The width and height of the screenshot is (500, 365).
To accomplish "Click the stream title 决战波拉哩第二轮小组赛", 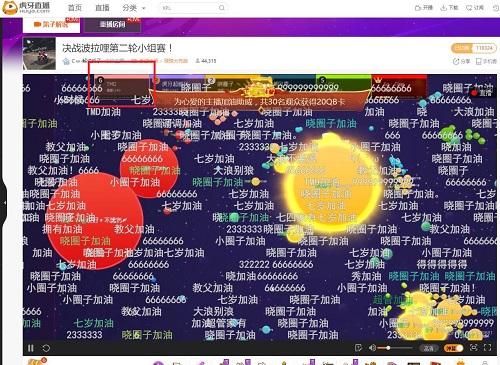I will pos(117,48).
